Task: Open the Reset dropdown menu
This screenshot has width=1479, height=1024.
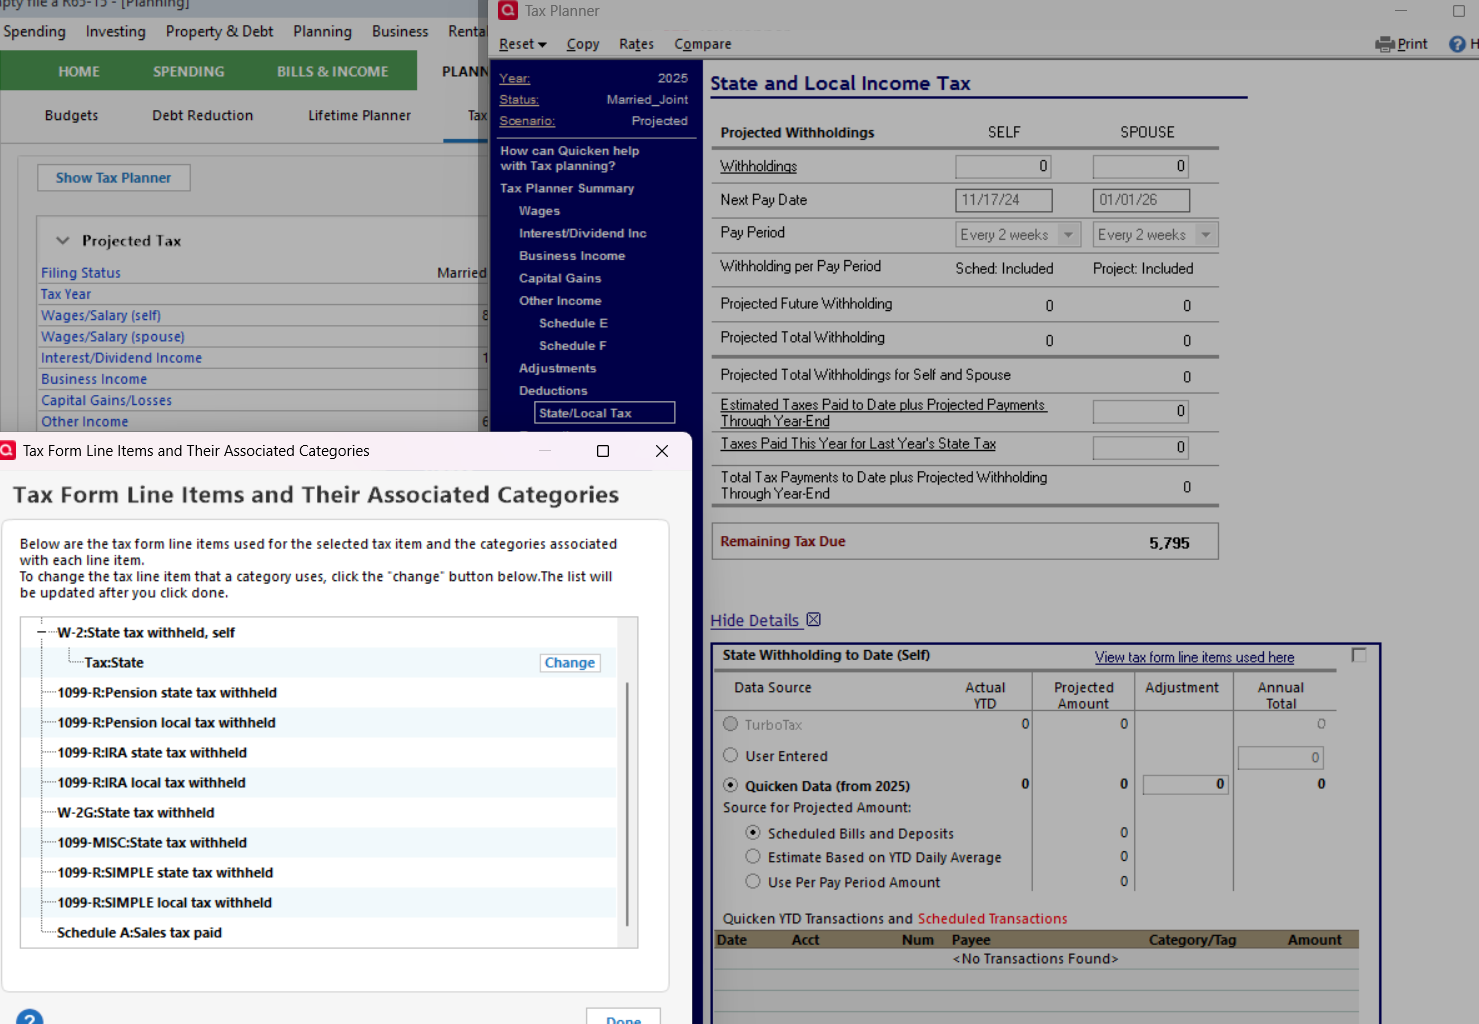Action: pyautogui.click(x=523, y=44)
